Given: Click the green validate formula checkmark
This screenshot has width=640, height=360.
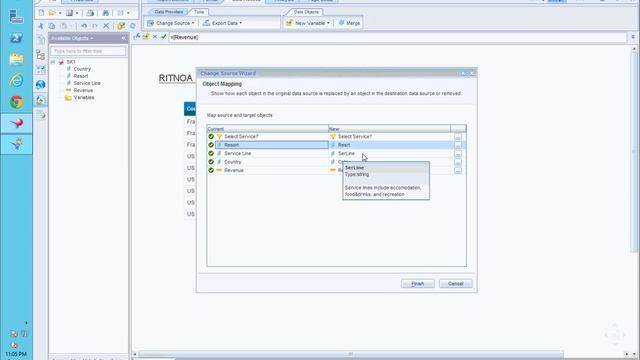Looking at the screenshot, I should pos(164,37).
